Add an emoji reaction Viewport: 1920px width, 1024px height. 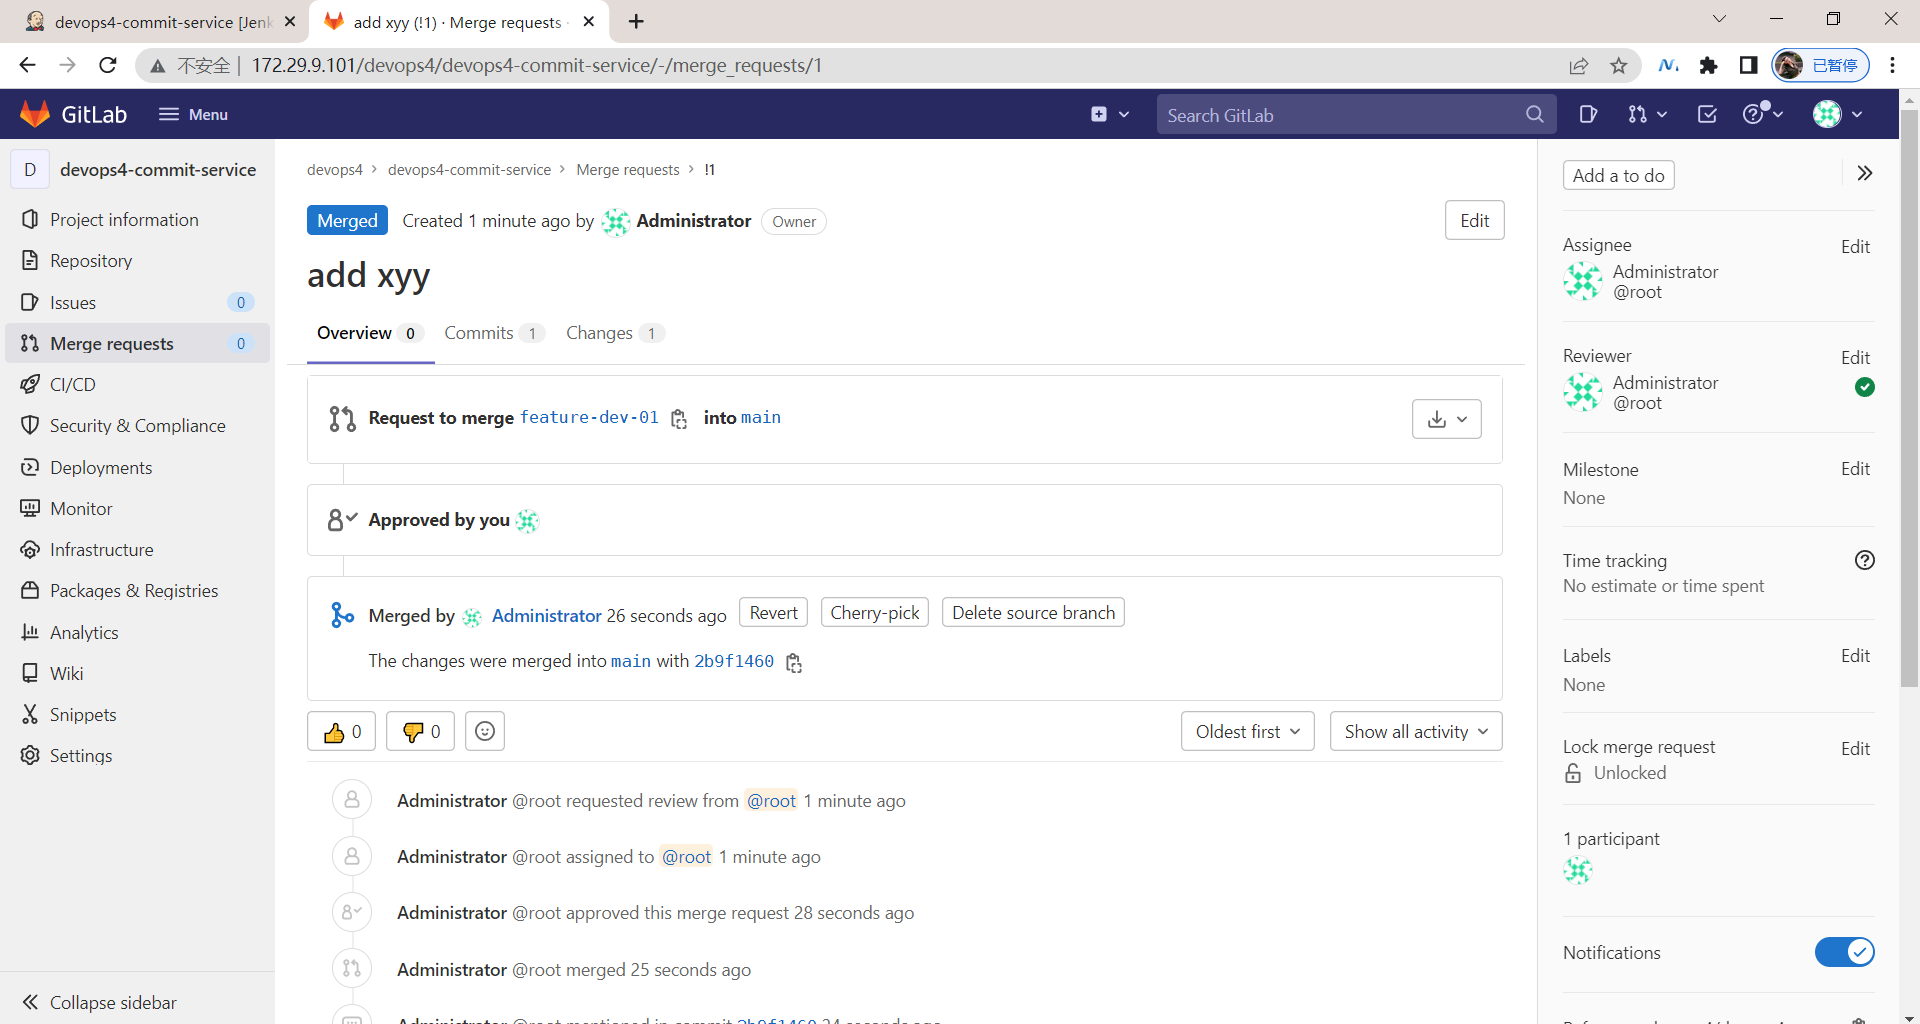coord(485,731)
